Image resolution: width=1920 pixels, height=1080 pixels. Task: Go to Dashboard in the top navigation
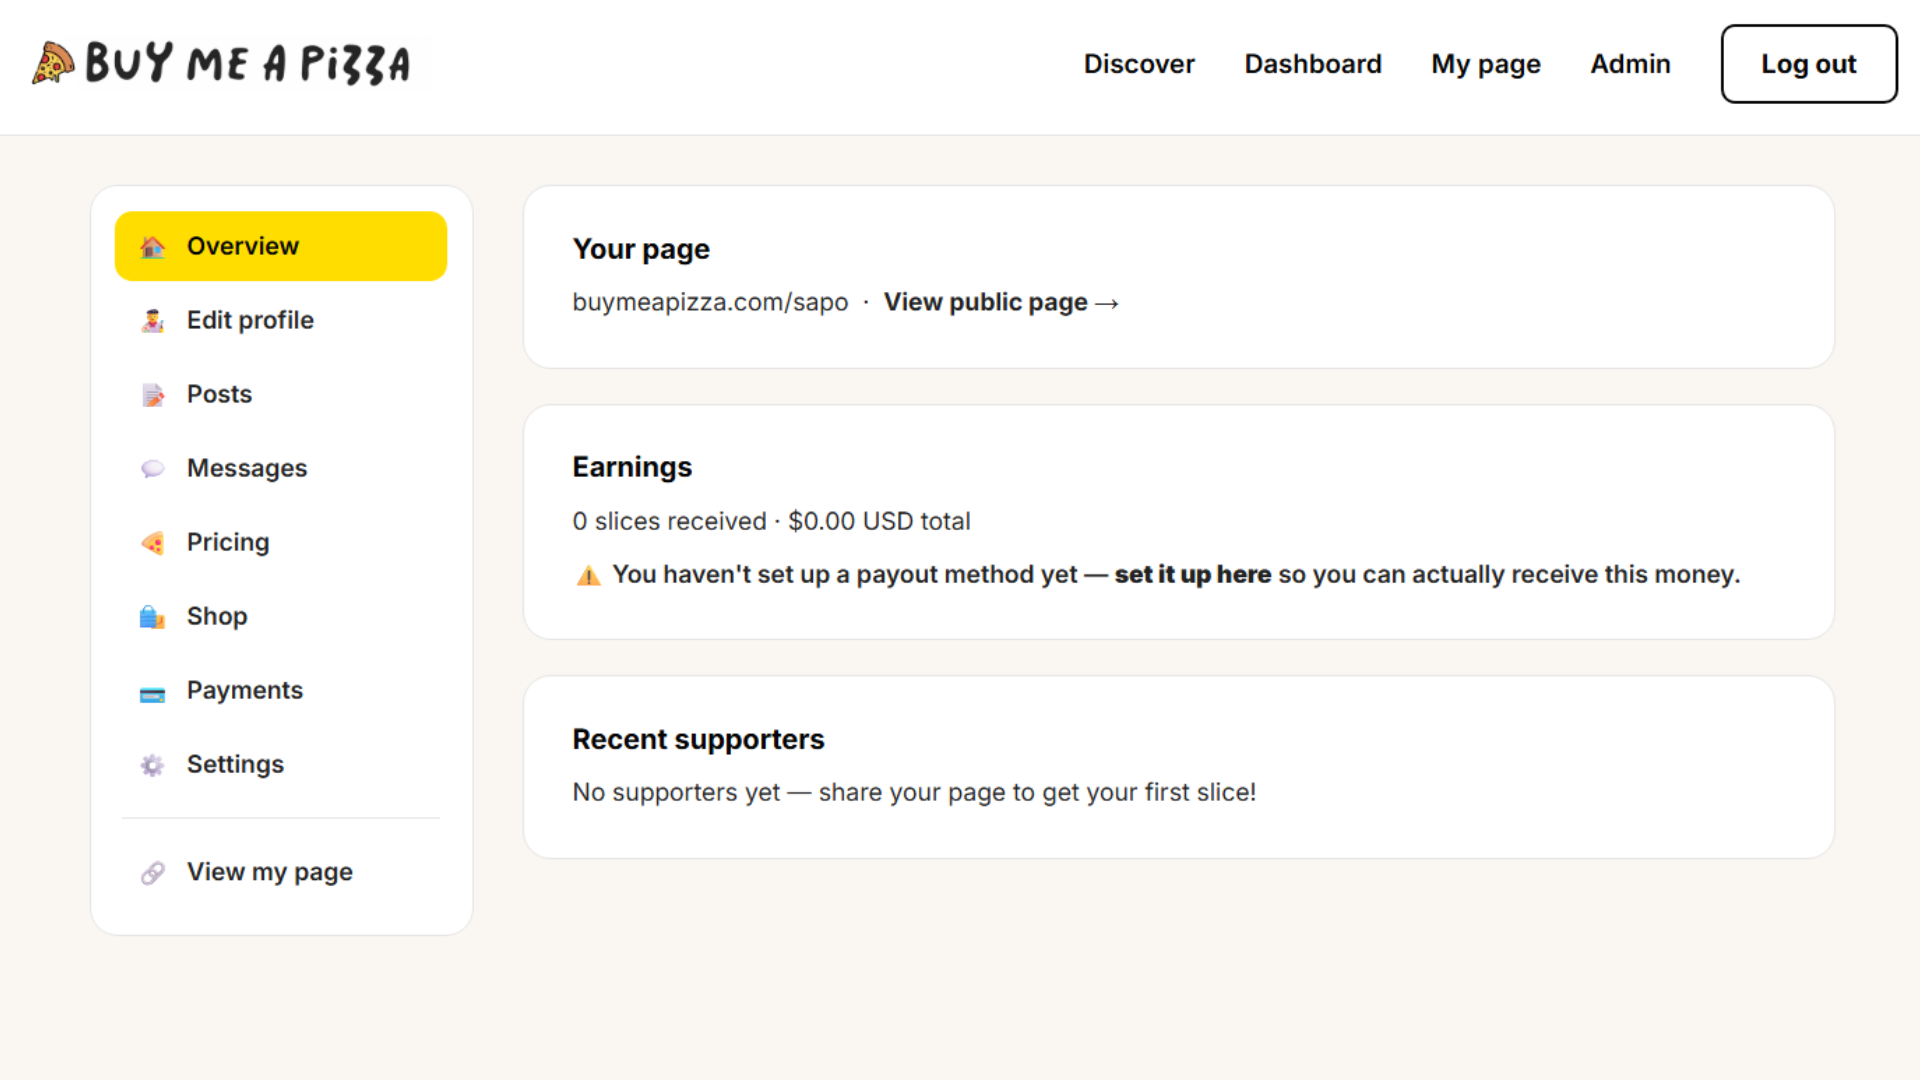pos(1313,64)
